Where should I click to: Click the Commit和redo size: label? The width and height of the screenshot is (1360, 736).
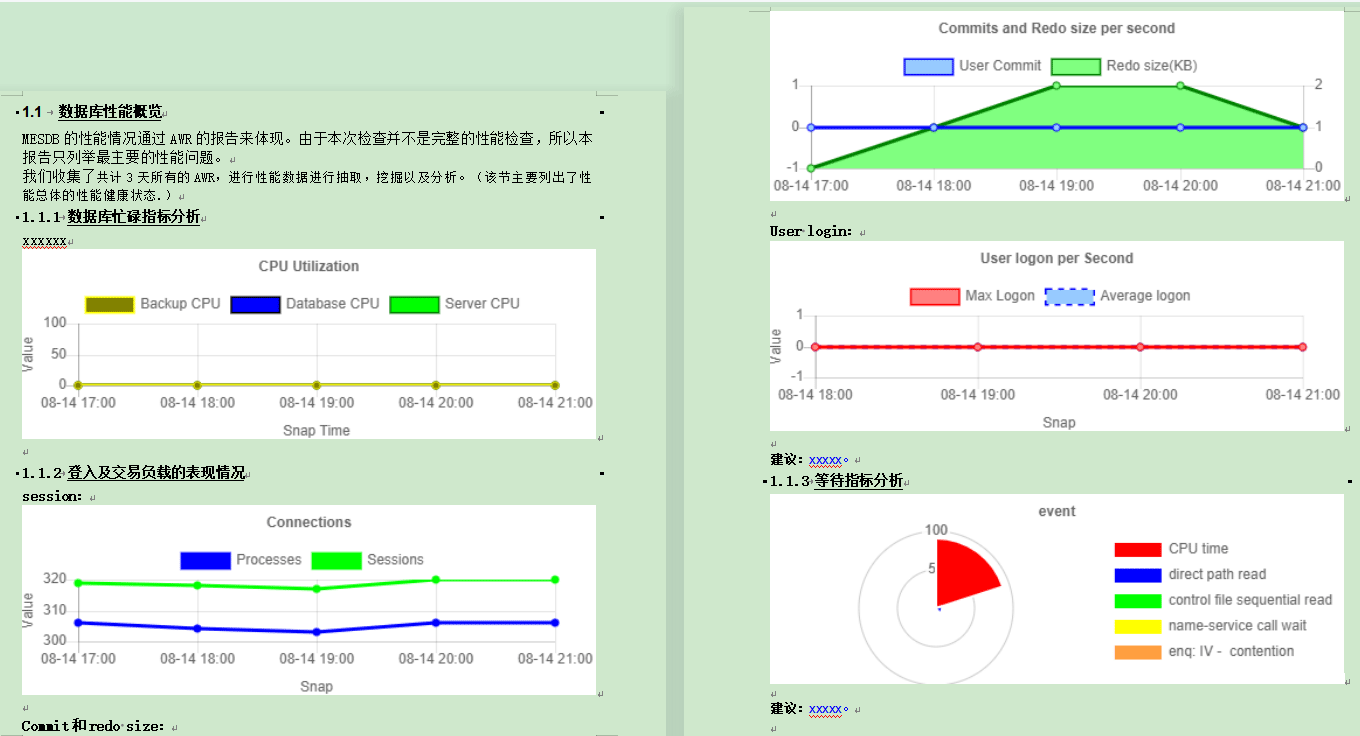tap(94, 726)
